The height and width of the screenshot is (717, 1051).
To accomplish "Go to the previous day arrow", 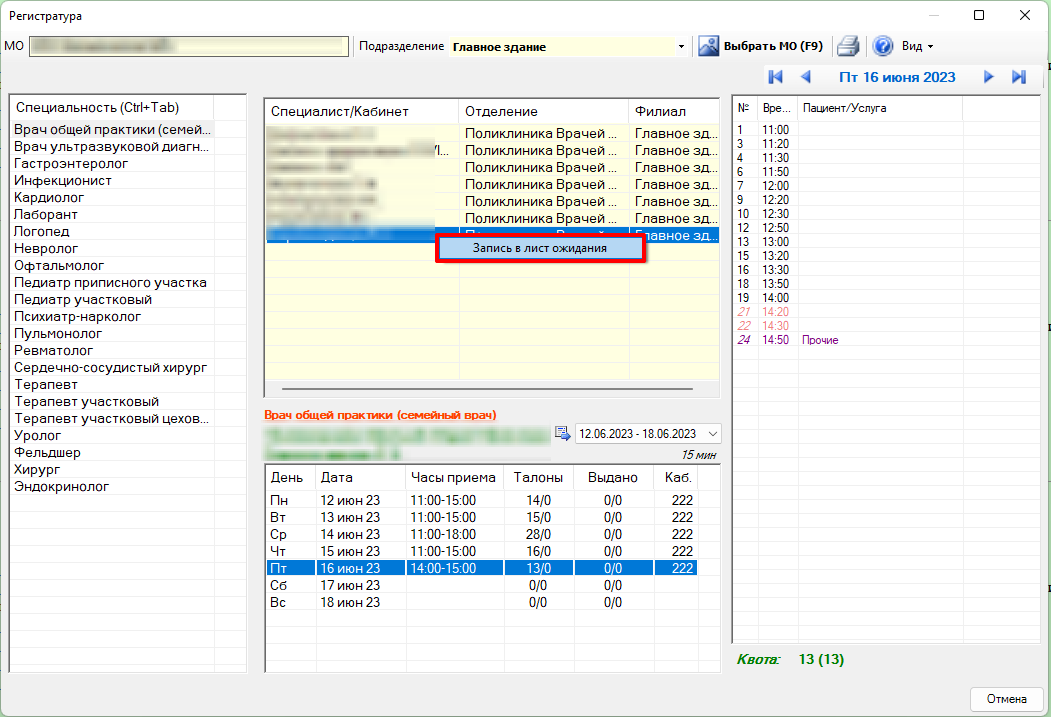I will click(806, 77).
